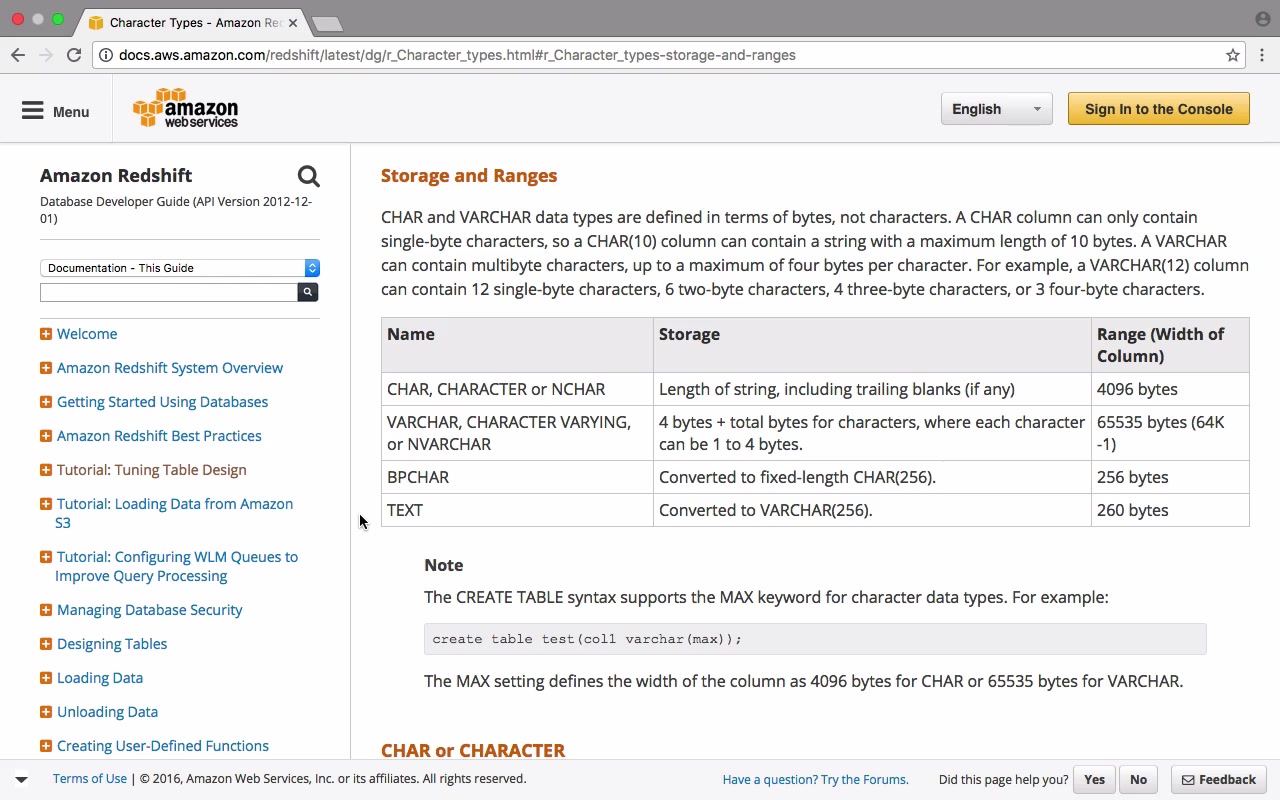Open the Terms of Use link
Image resolution: width=1280 pixels, height=800 pixels.
(x=90, y=779)
